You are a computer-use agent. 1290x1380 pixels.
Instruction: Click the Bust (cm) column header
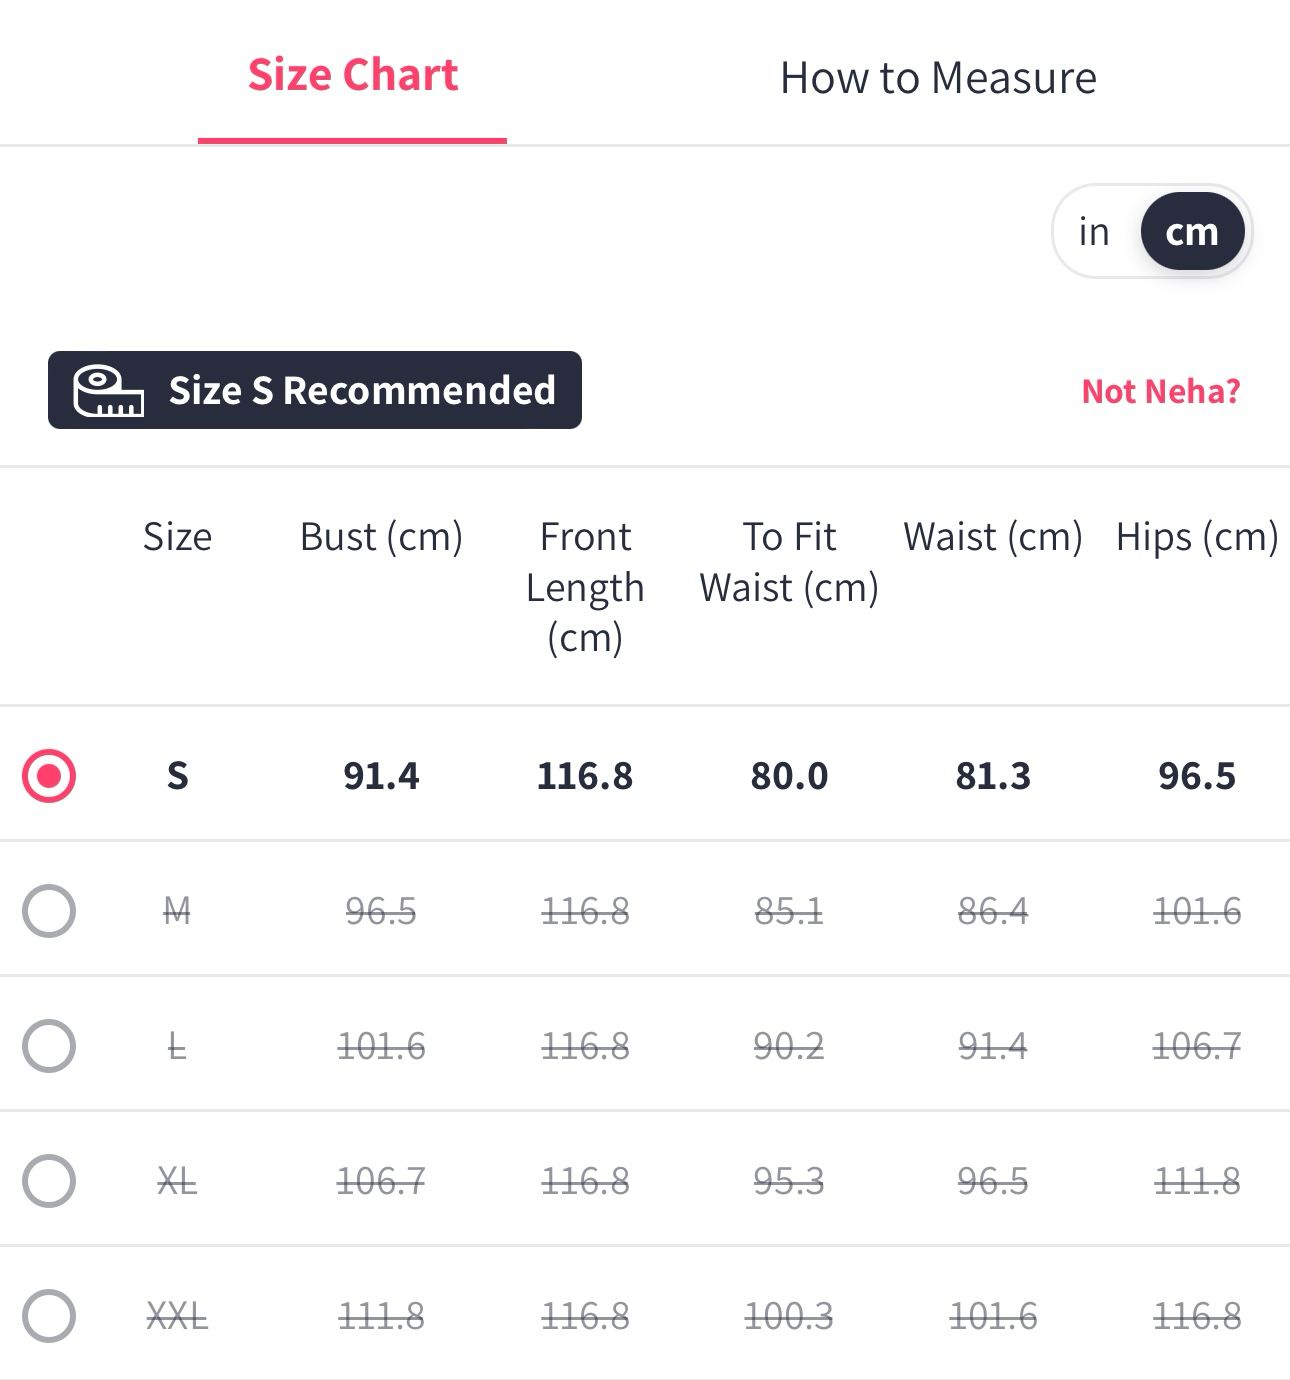coord(381,537)
